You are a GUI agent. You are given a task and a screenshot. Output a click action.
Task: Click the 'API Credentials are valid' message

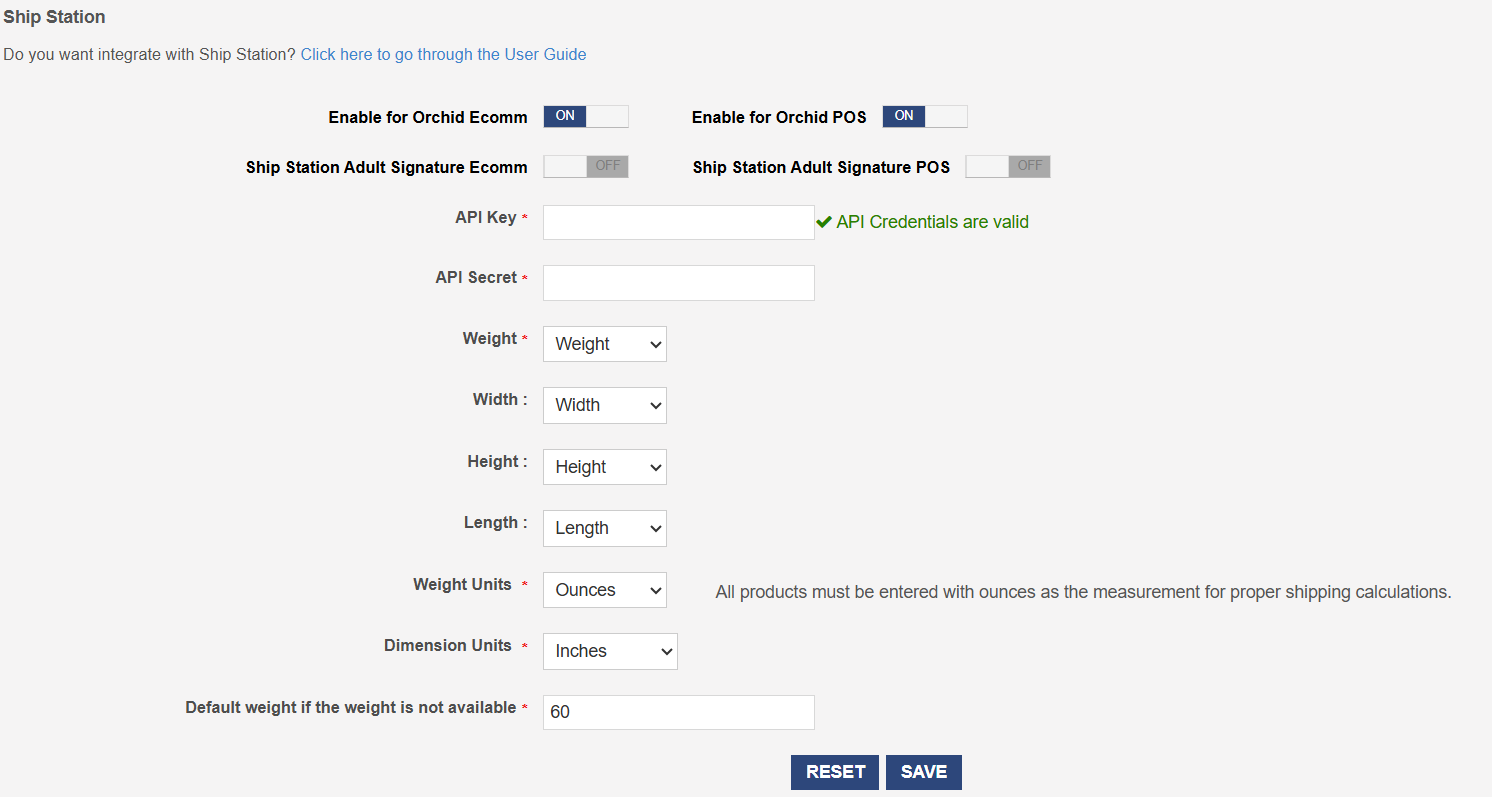click(x=932, y=222)
